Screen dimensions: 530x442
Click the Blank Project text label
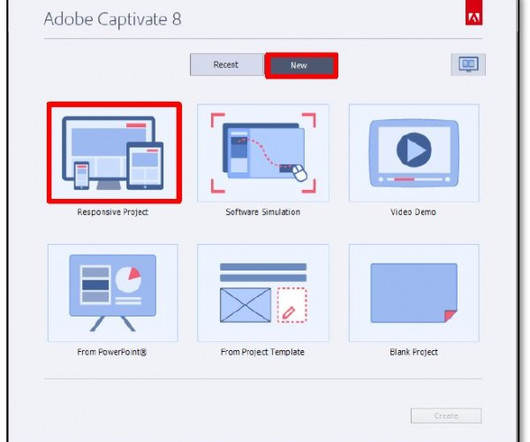(414, 352)
